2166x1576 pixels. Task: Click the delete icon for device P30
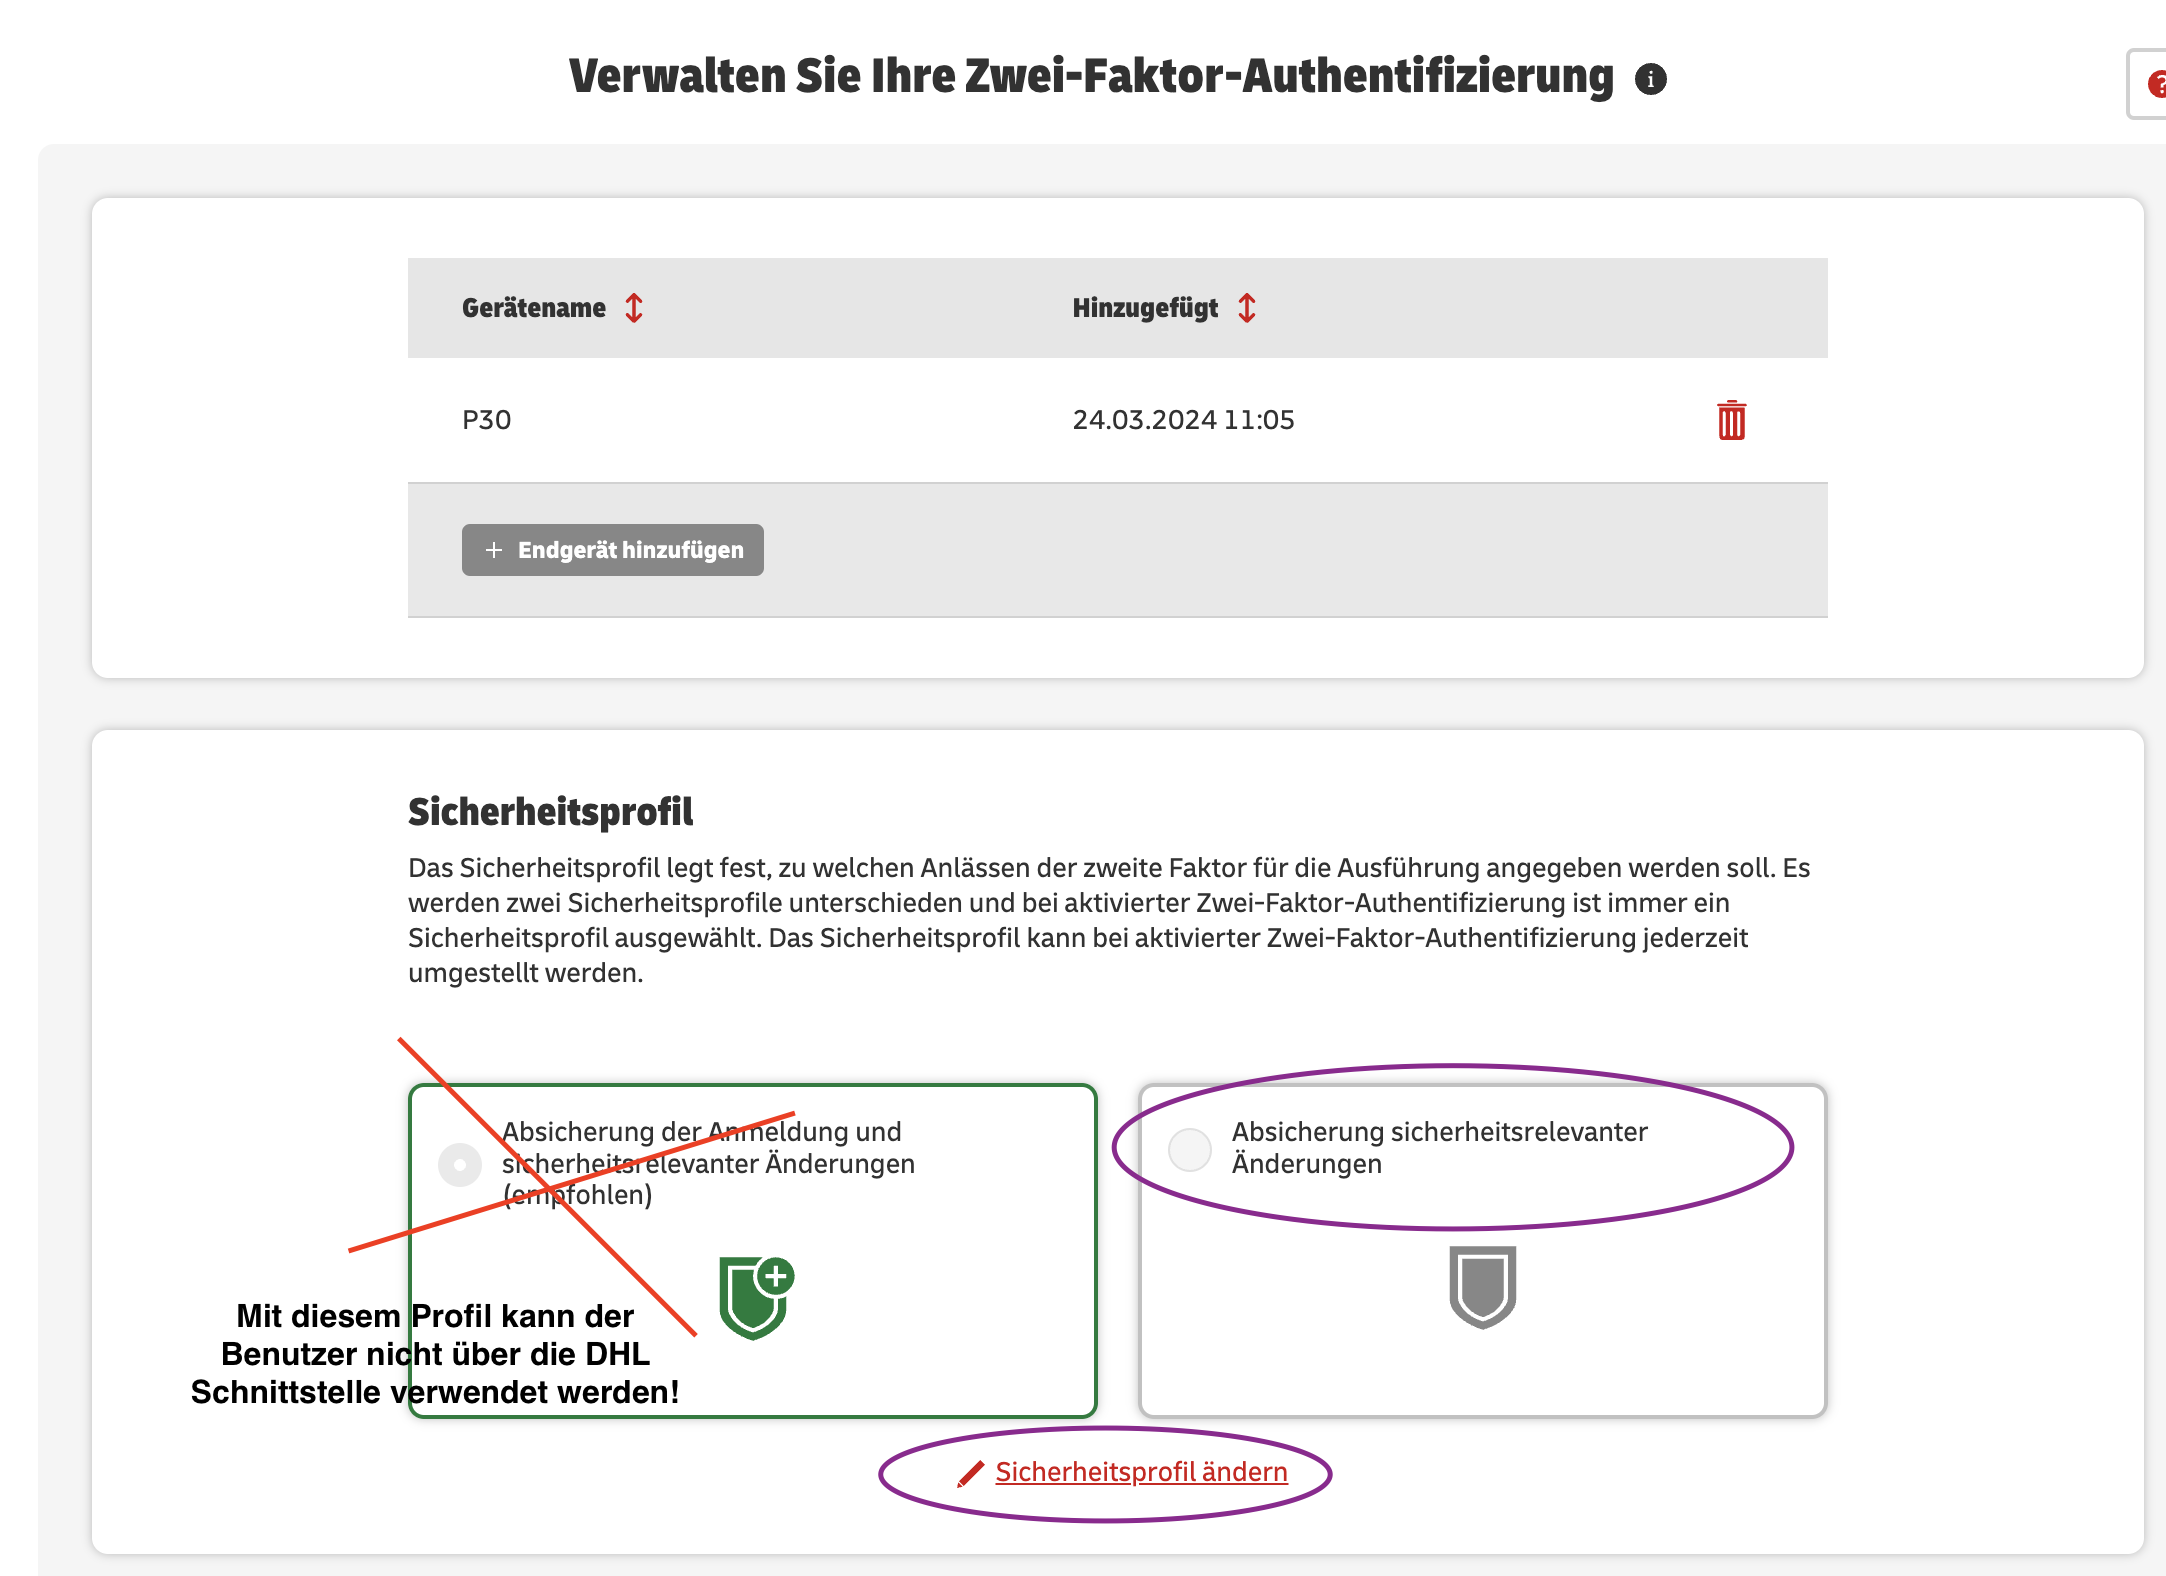click(x=1729, y=420)
